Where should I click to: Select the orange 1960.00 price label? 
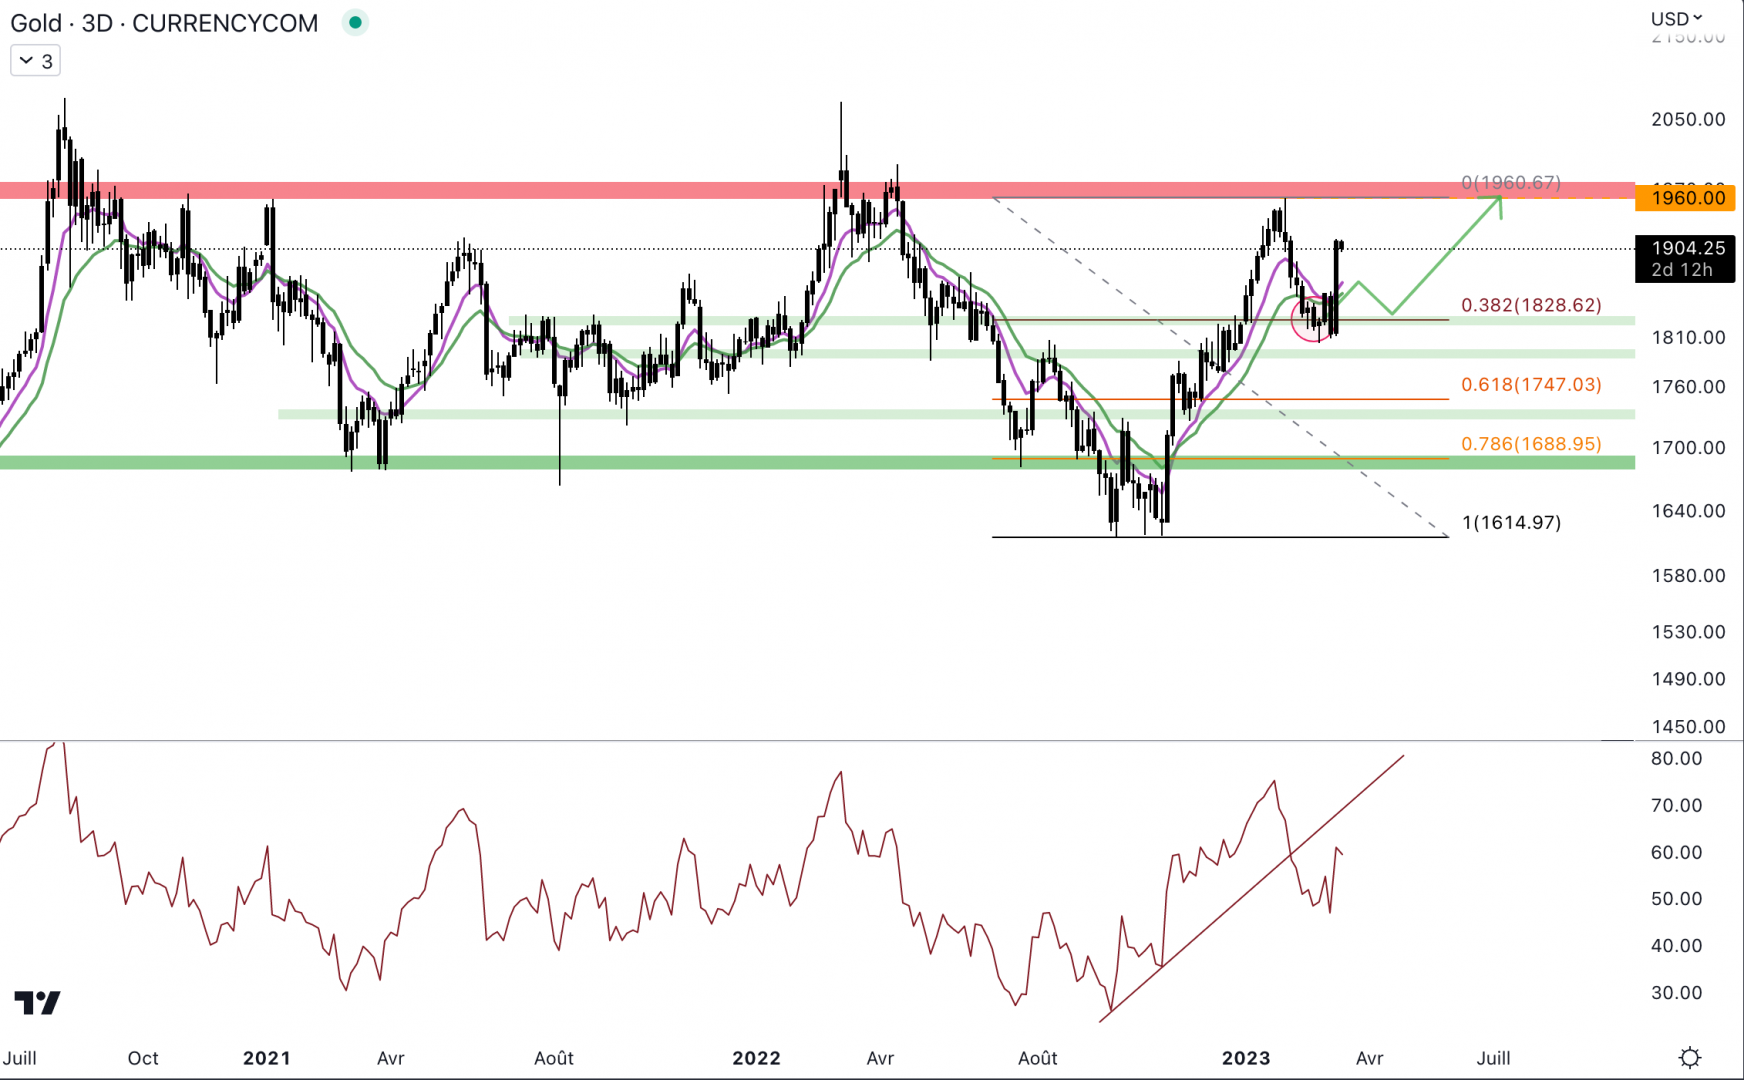(1685, 198)
